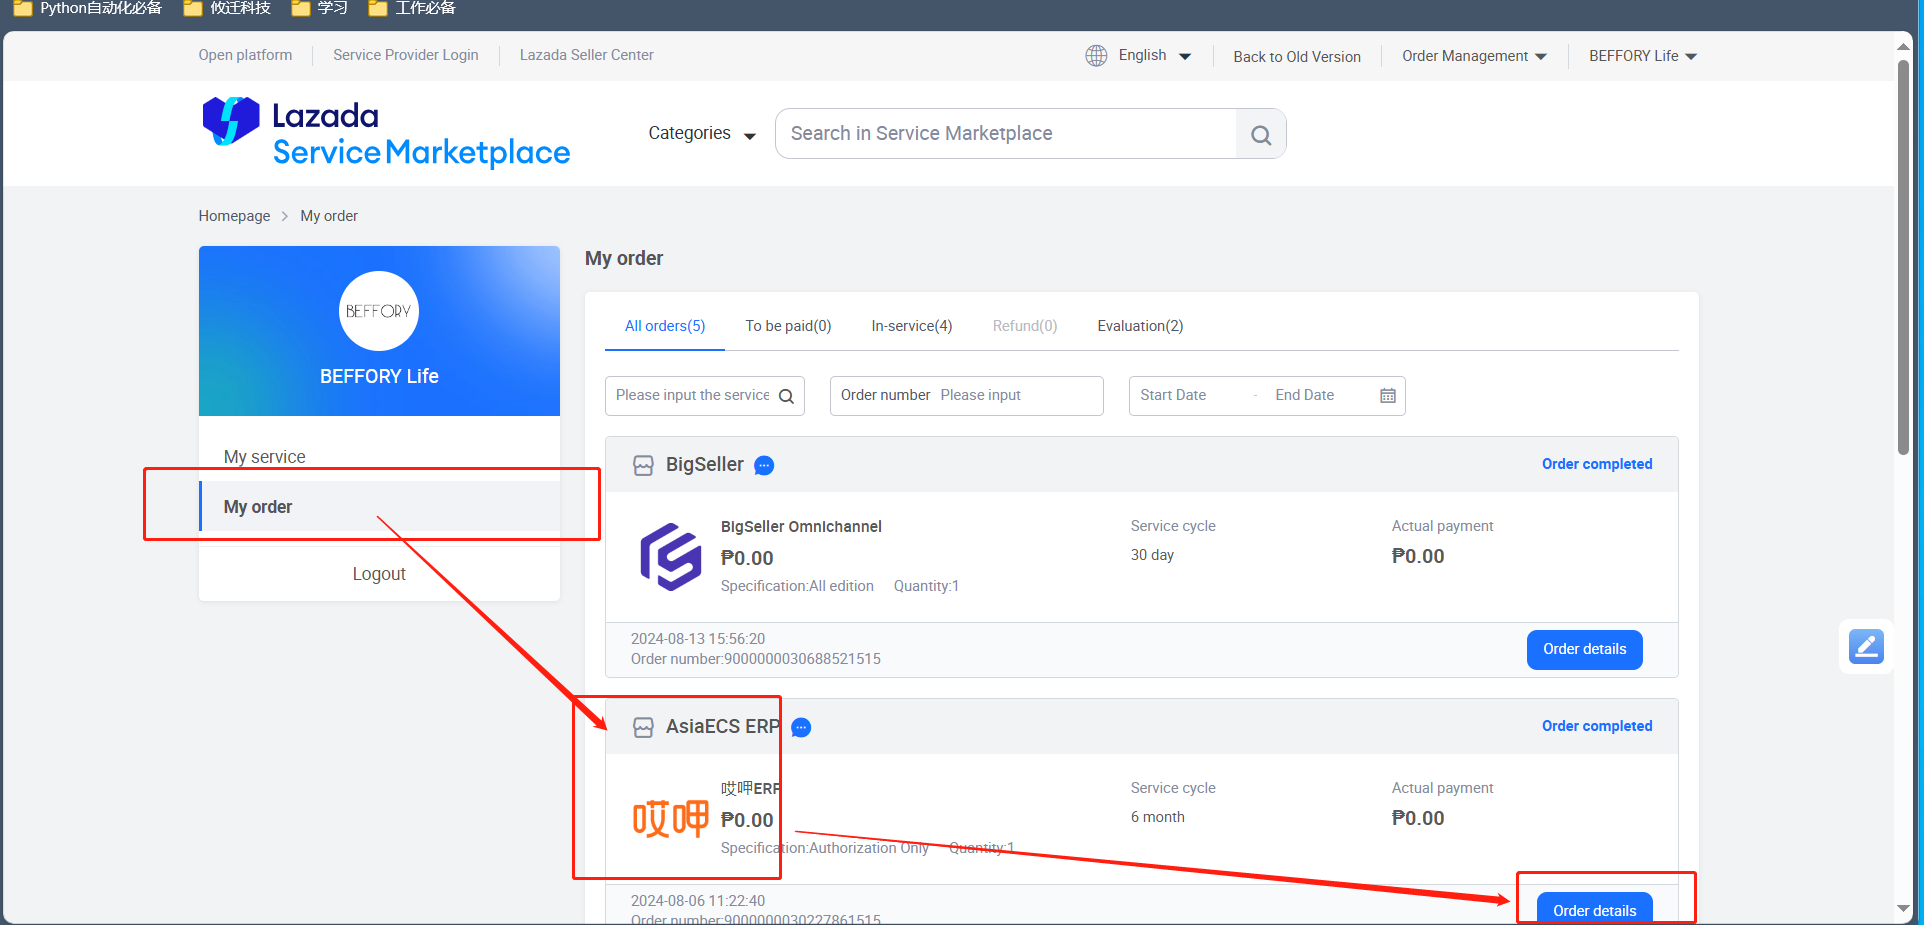The width and height of the screenshot is (1924, 925).
Task: Click the 2024-08-13 15:56:20 timestamp
Action: 698,639
